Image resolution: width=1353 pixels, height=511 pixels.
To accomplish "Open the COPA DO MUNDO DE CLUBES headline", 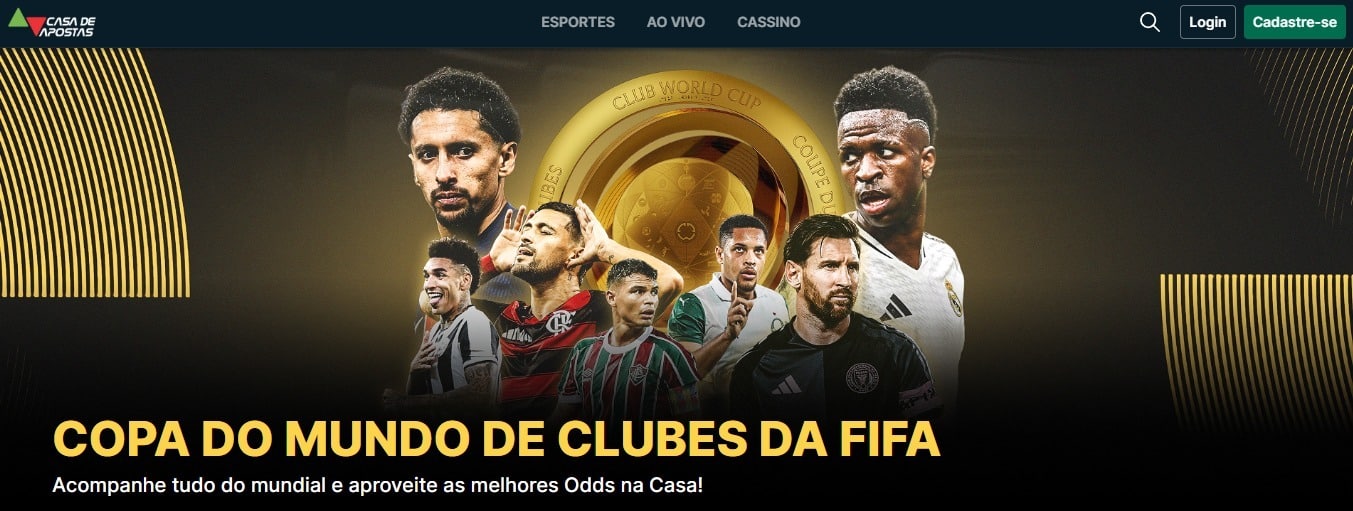I will coord(496,440).
